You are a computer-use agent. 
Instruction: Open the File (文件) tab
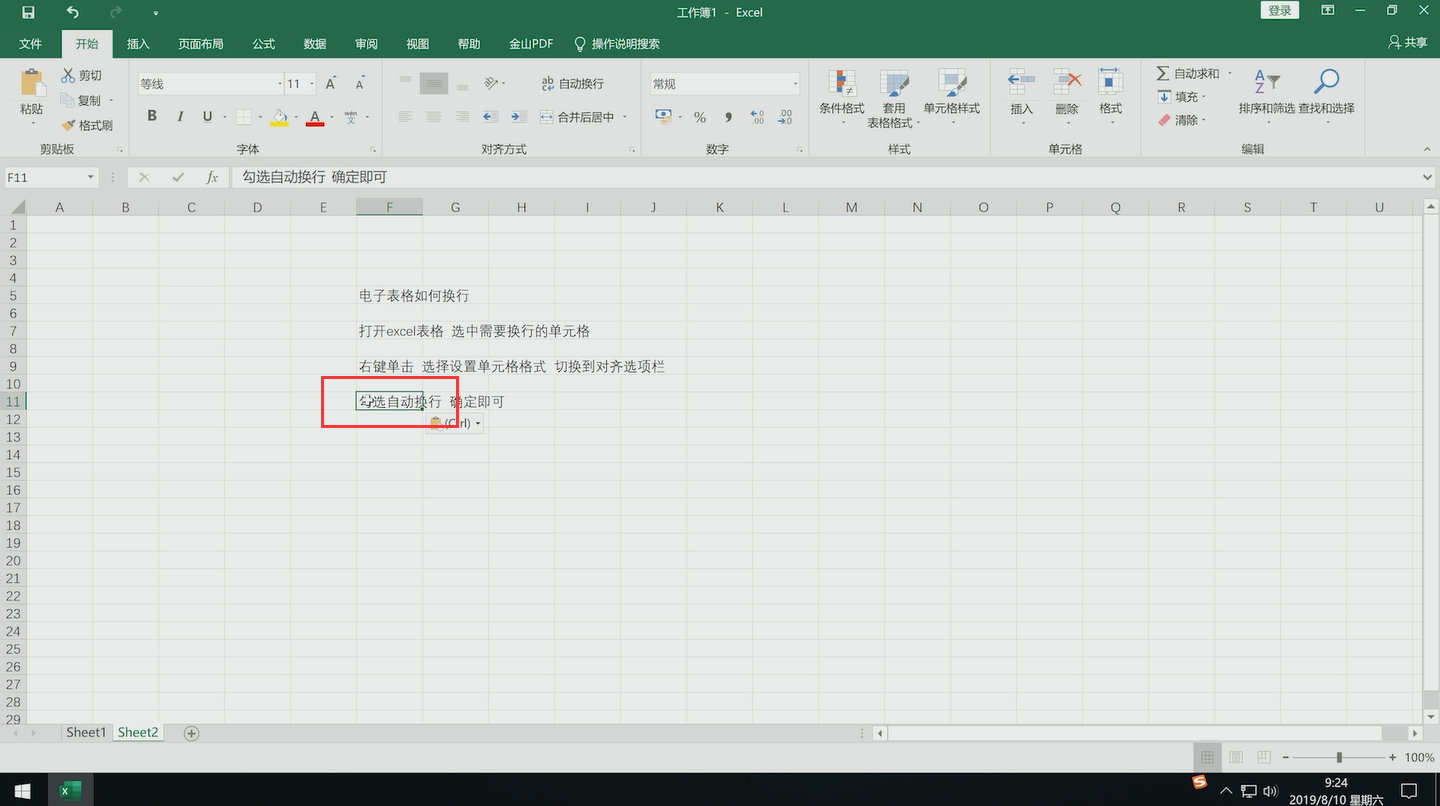coord(31,44)
